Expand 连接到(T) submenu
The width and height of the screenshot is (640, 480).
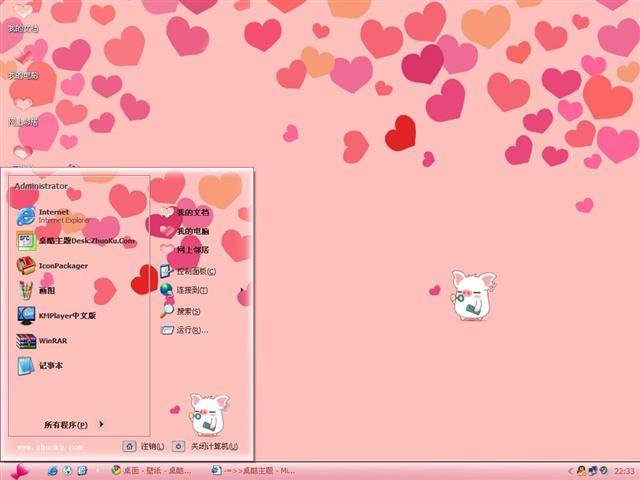pos(184,290)
